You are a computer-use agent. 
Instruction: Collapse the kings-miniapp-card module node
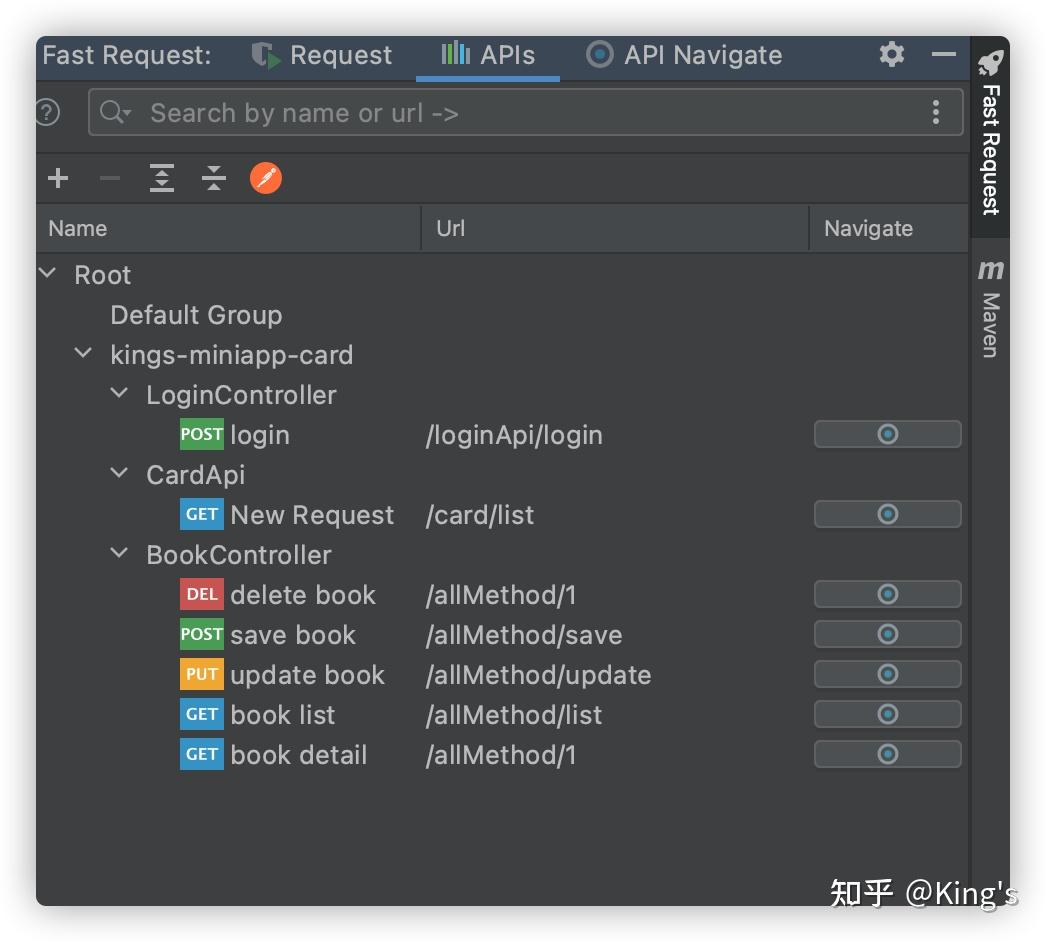pyautogui.click(x=84, y=353)
